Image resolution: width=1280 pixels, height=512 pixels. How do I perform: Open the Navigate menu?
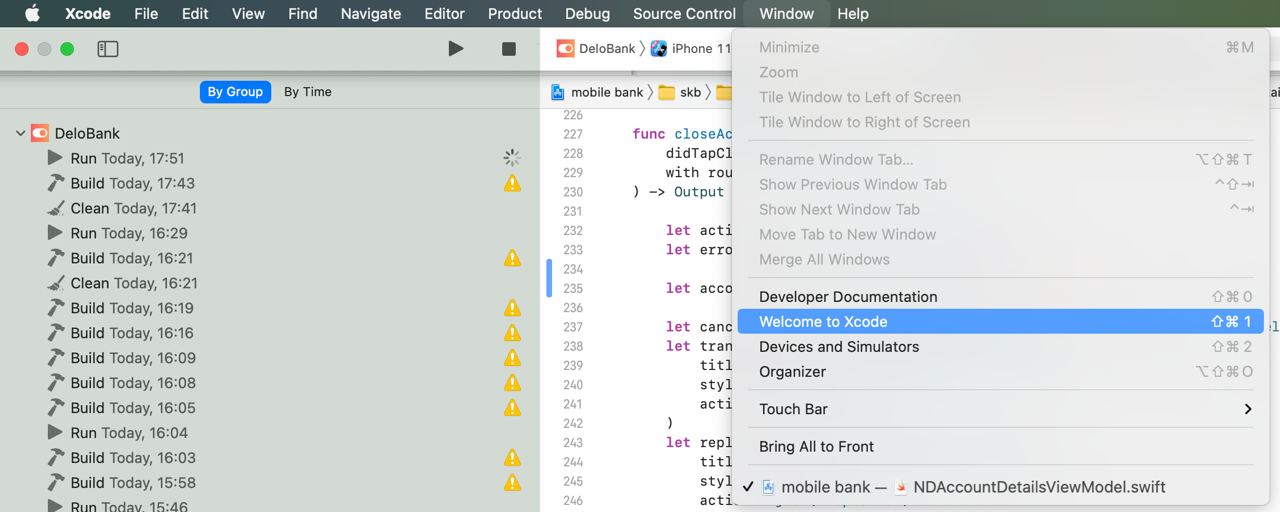371,13
